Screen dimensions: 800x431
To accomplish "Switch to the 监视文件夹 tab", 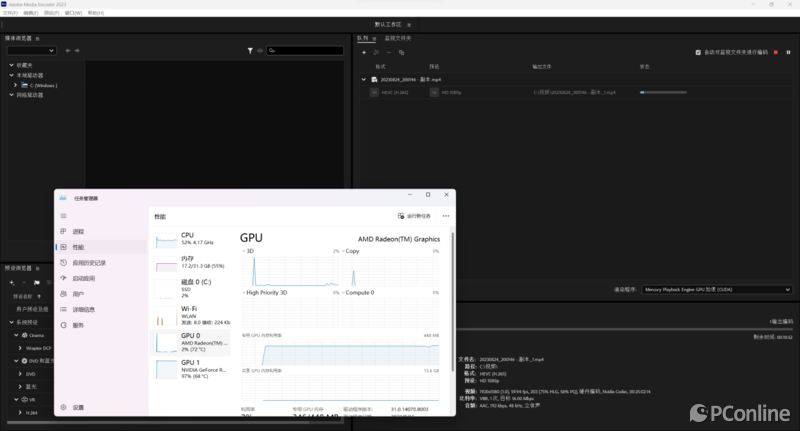I will pyautogui.click(x=398, y=38).
